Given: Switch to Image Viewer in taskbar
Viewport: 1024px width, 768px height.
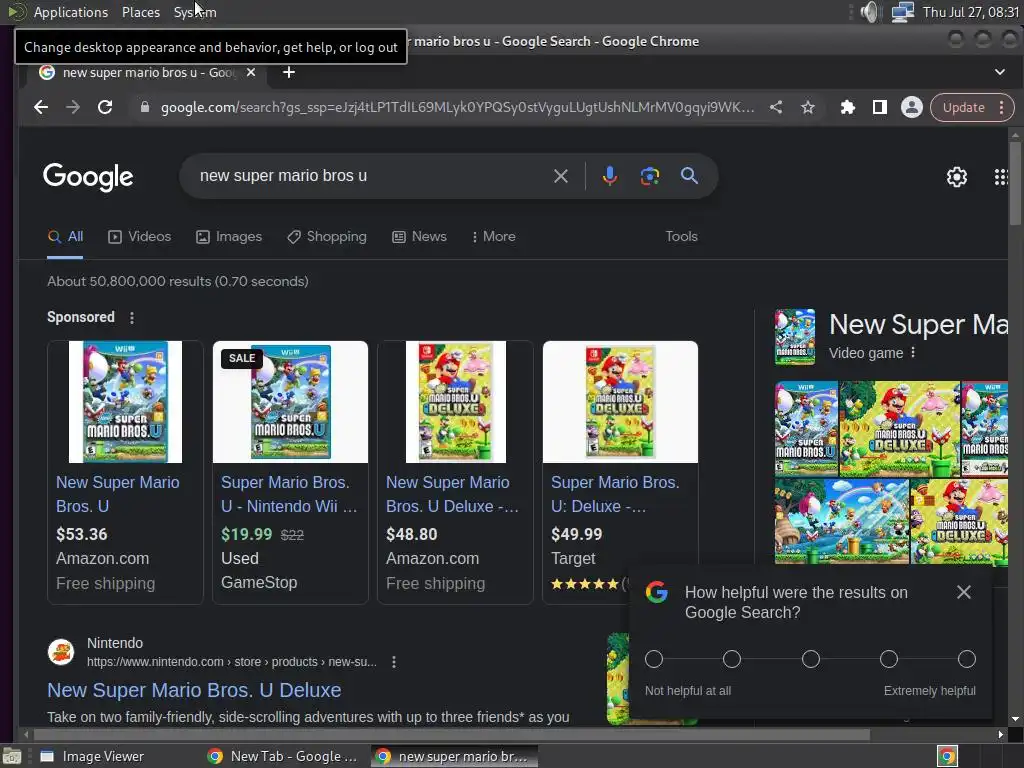Looking at the screenshot, I should pyautogui.click(x=92, y=756).
